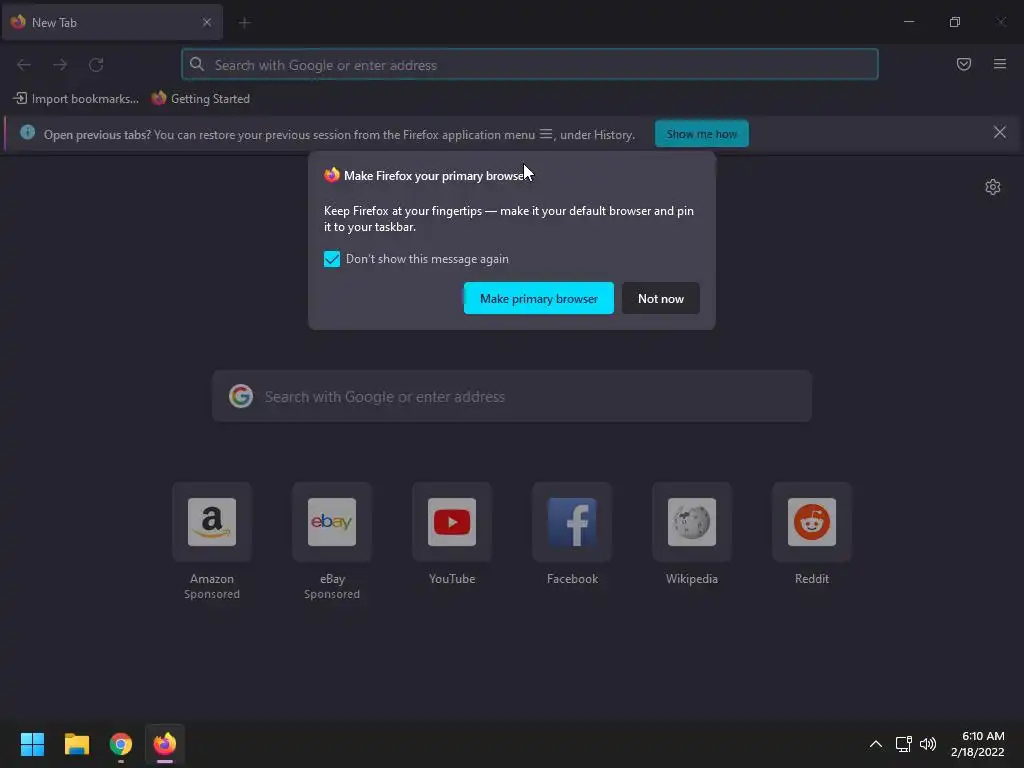Click Firefox icon in the taskbar

[x=165, y=744]
